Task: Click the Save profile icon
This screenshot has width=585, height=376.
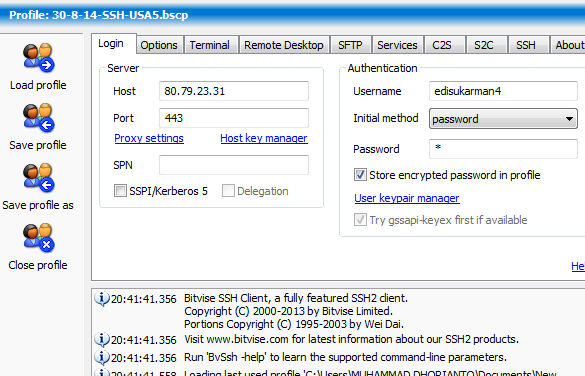Action: tap(38, 118)
